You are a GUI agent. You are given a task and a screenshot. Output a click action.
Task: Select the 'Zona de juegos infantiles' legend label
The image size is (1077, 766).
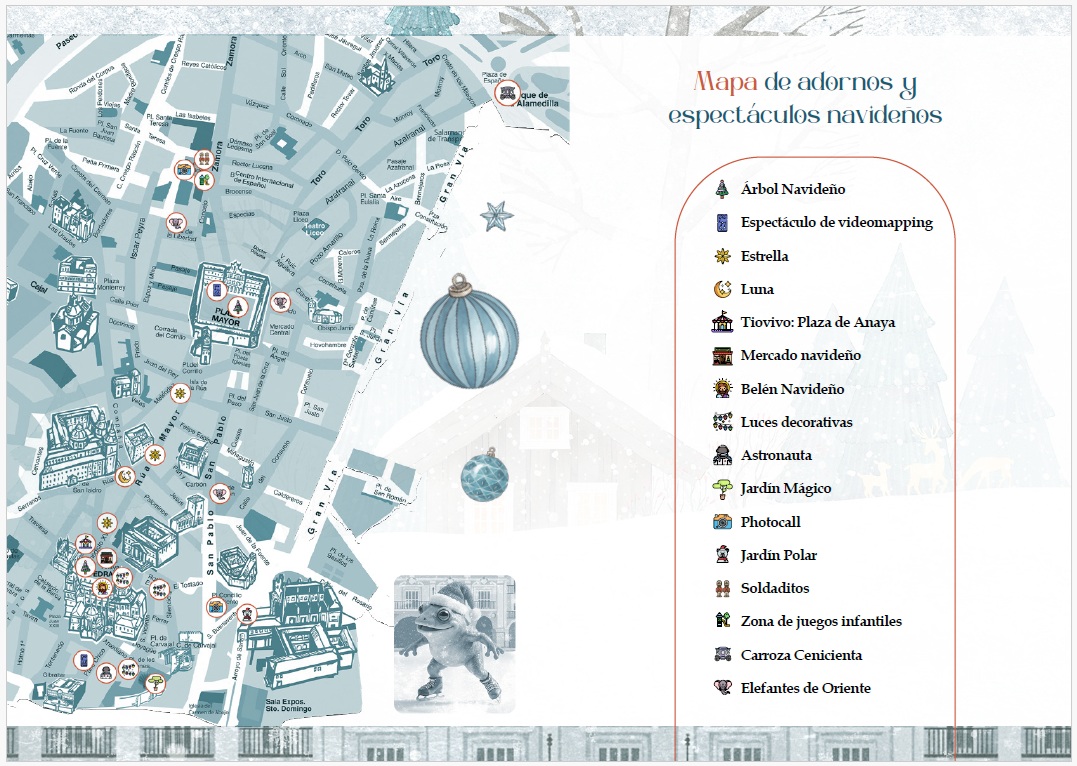821,621
